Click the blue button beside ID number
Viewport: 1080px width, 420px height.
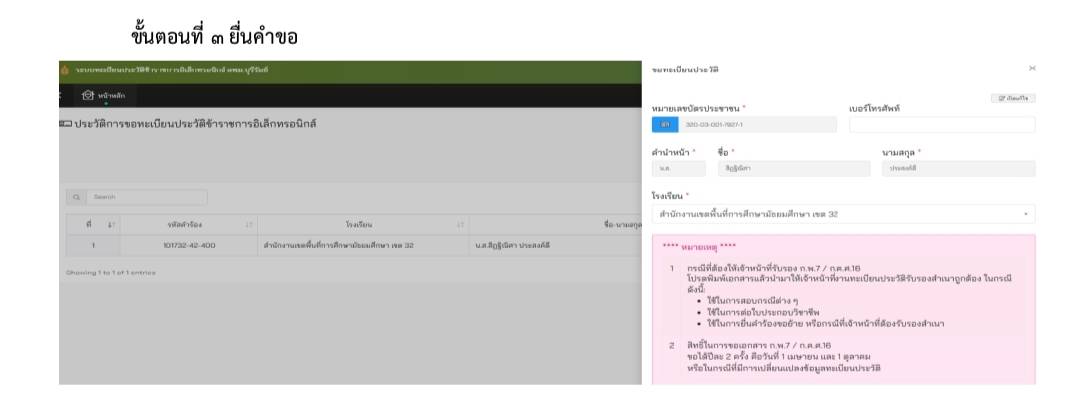coord(665,125)
